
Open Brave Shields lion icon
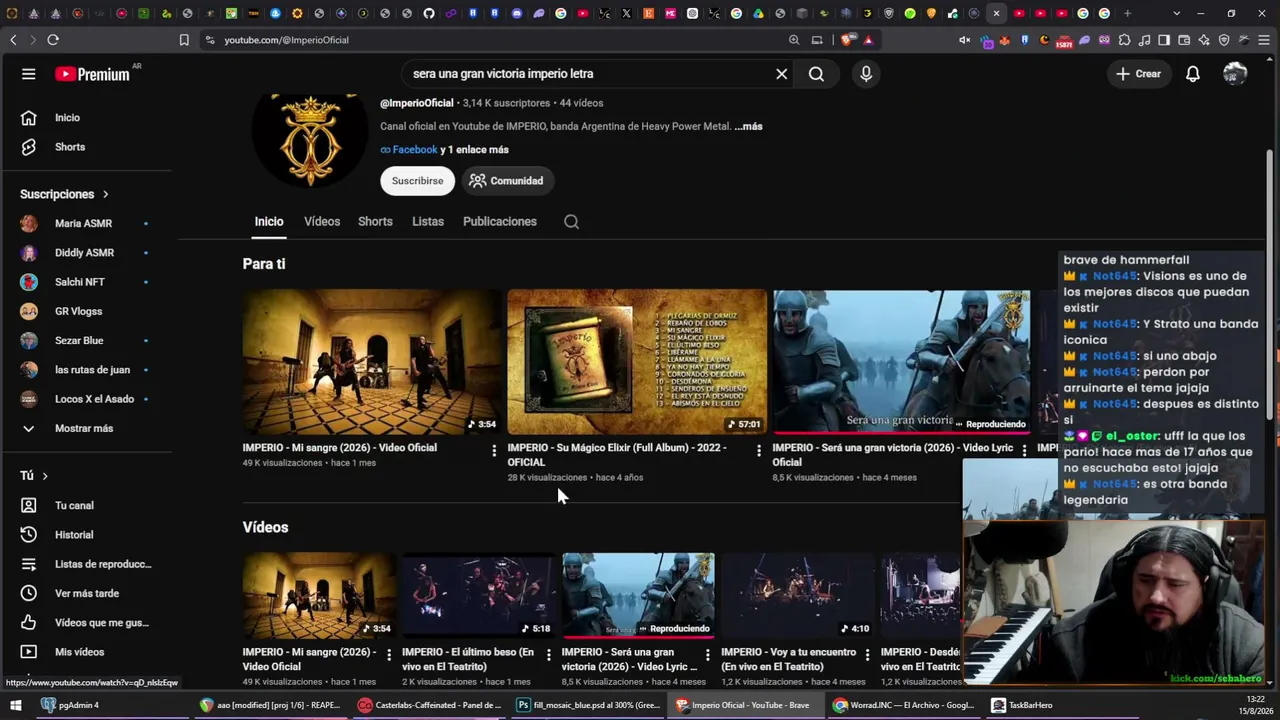tap(848, 40)
